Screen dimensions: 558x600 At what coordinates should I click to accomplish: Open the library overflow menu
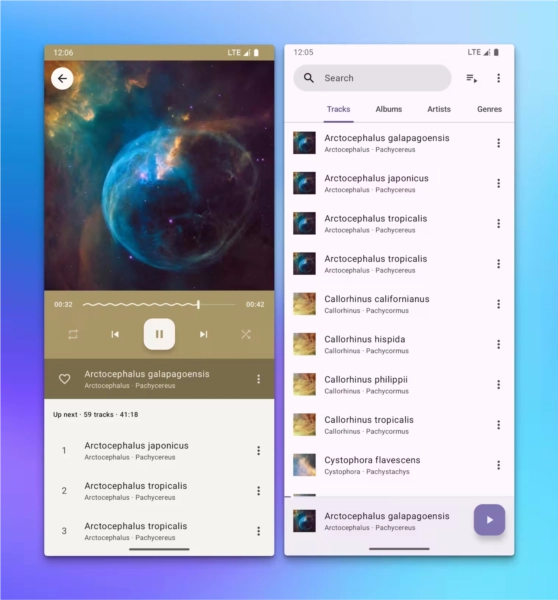[x=498, y=78]
